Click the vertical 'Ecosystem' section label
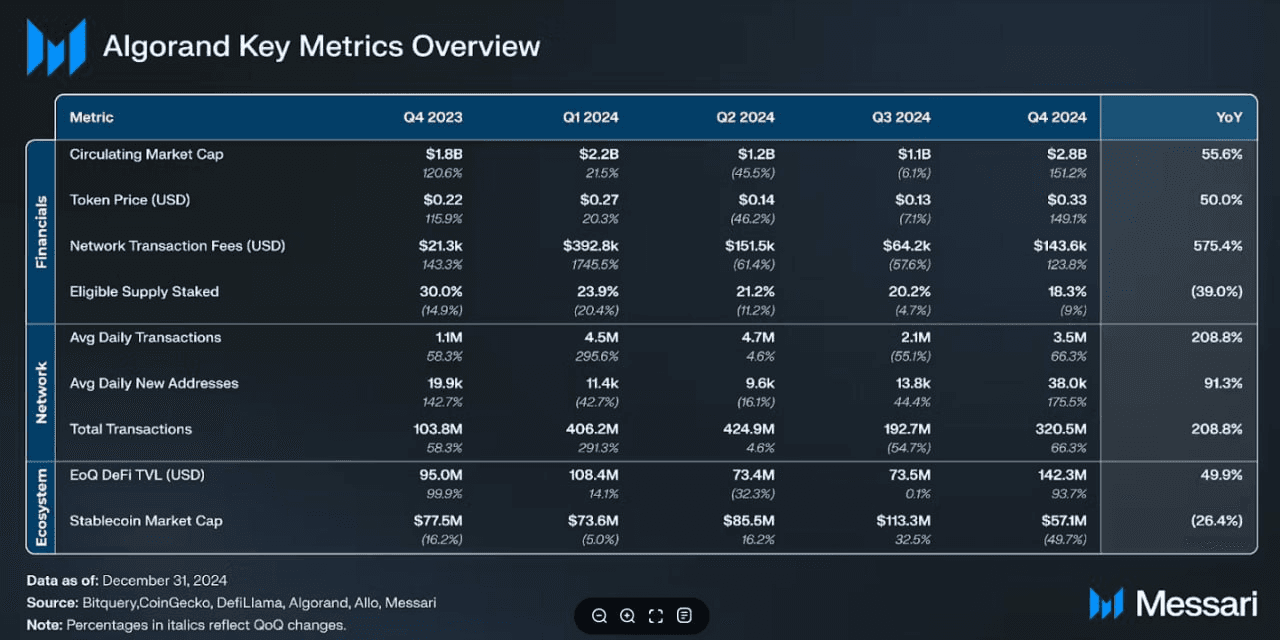Image resolution: width=1280 pixels, height=640 pixels. click(x=42, y=507)
